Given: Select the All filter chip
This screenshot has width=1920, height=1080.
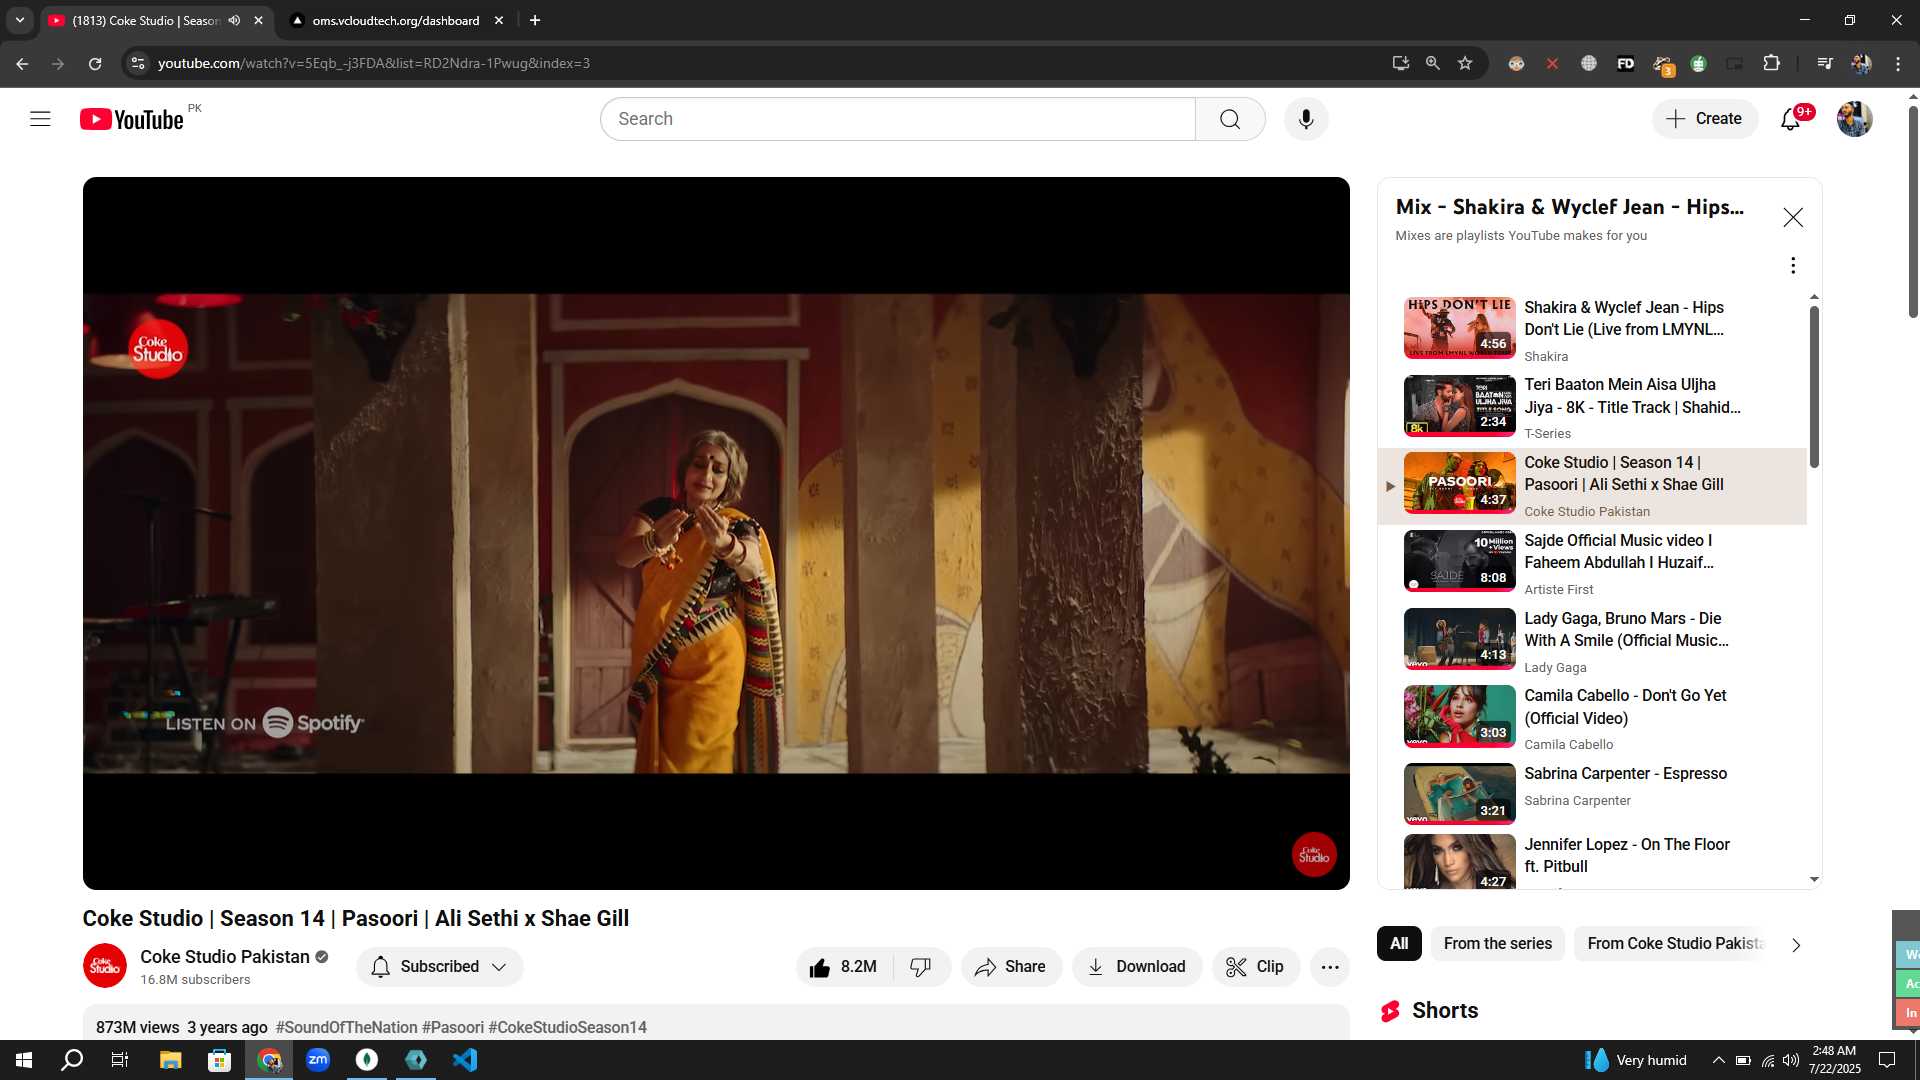Looking at the screenshot, I should point(1399,944).
